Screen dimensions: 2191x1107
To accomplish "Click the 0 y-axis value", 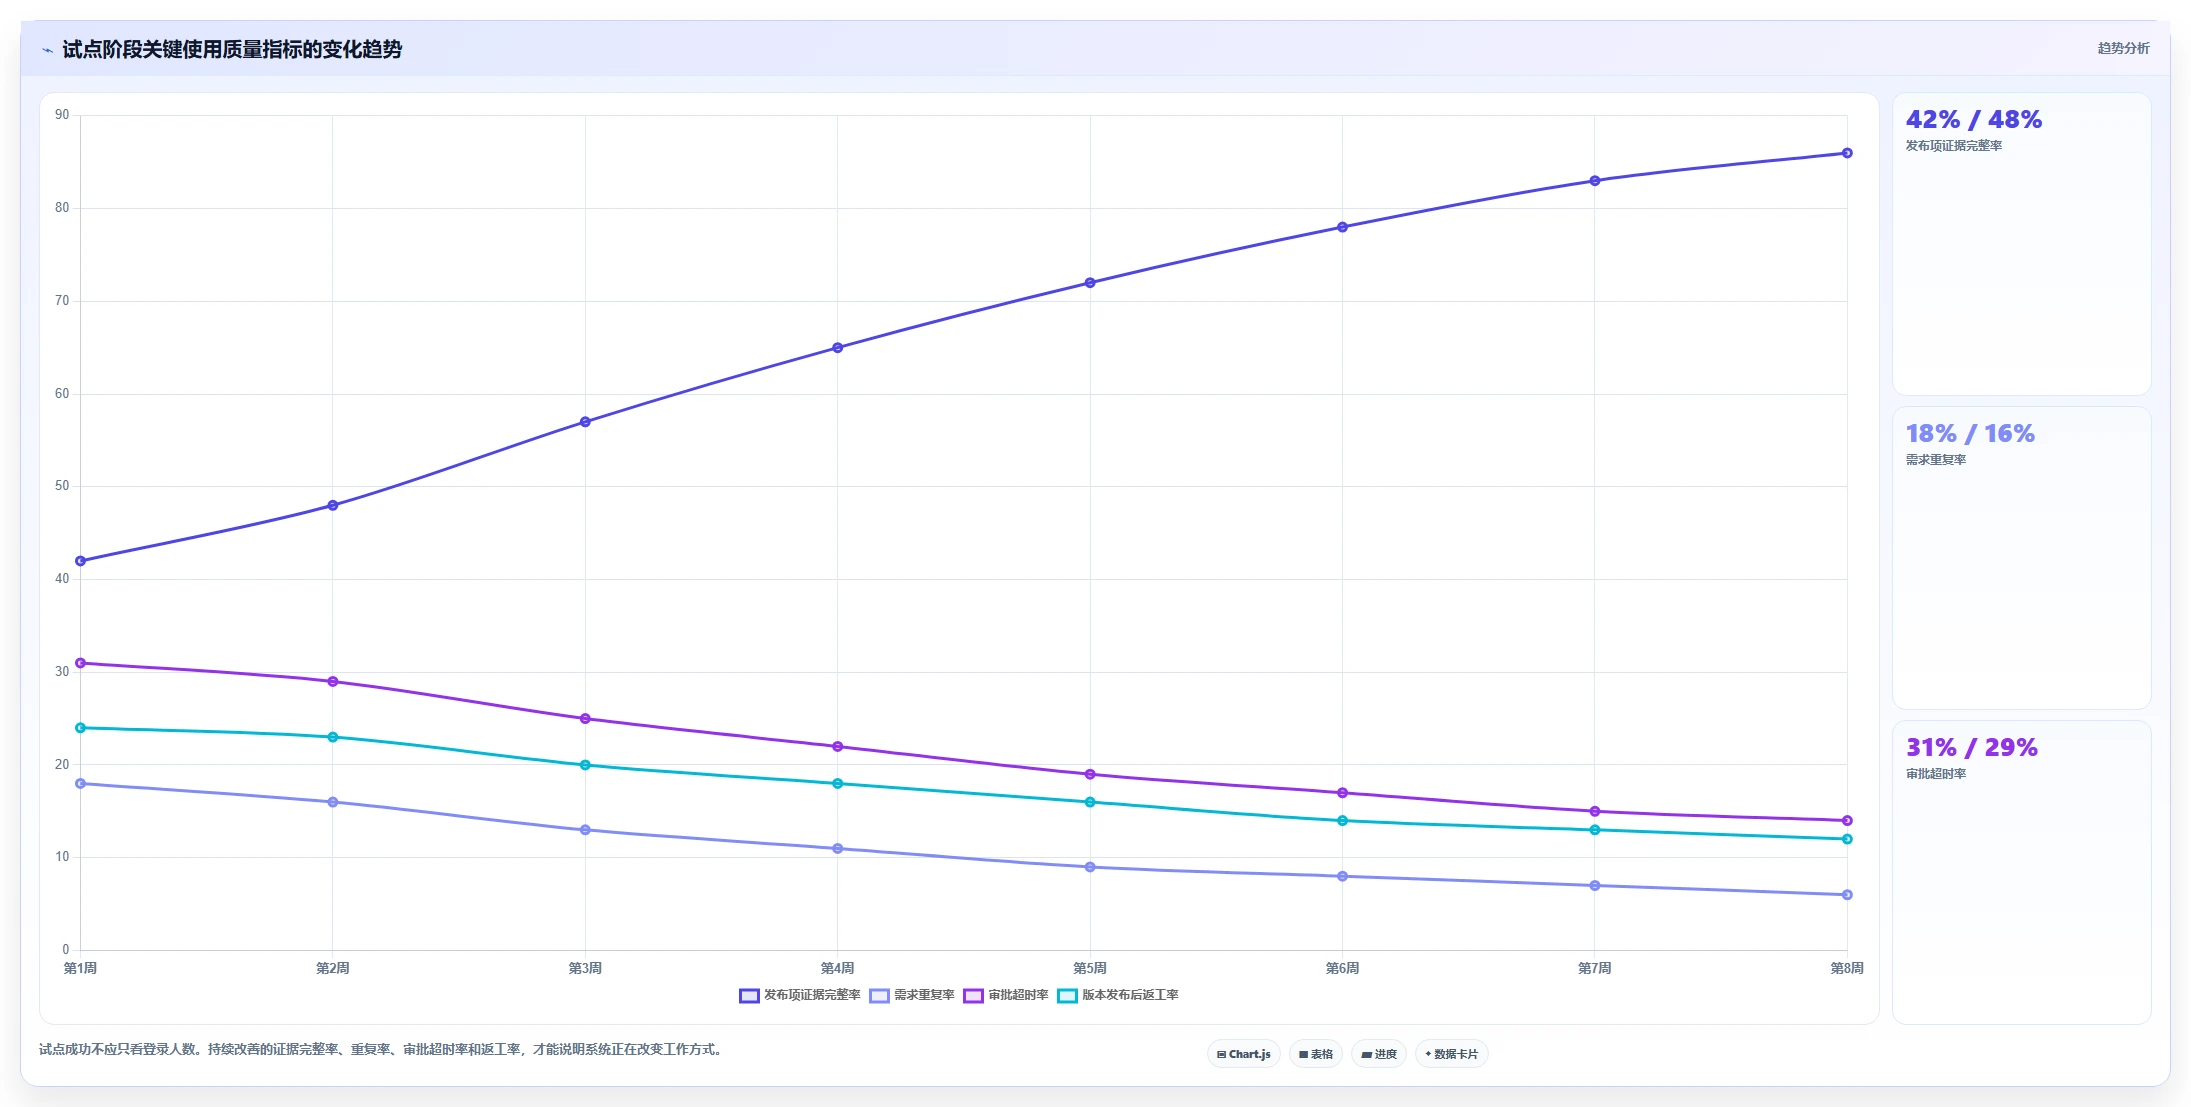I will click(66, 950).
